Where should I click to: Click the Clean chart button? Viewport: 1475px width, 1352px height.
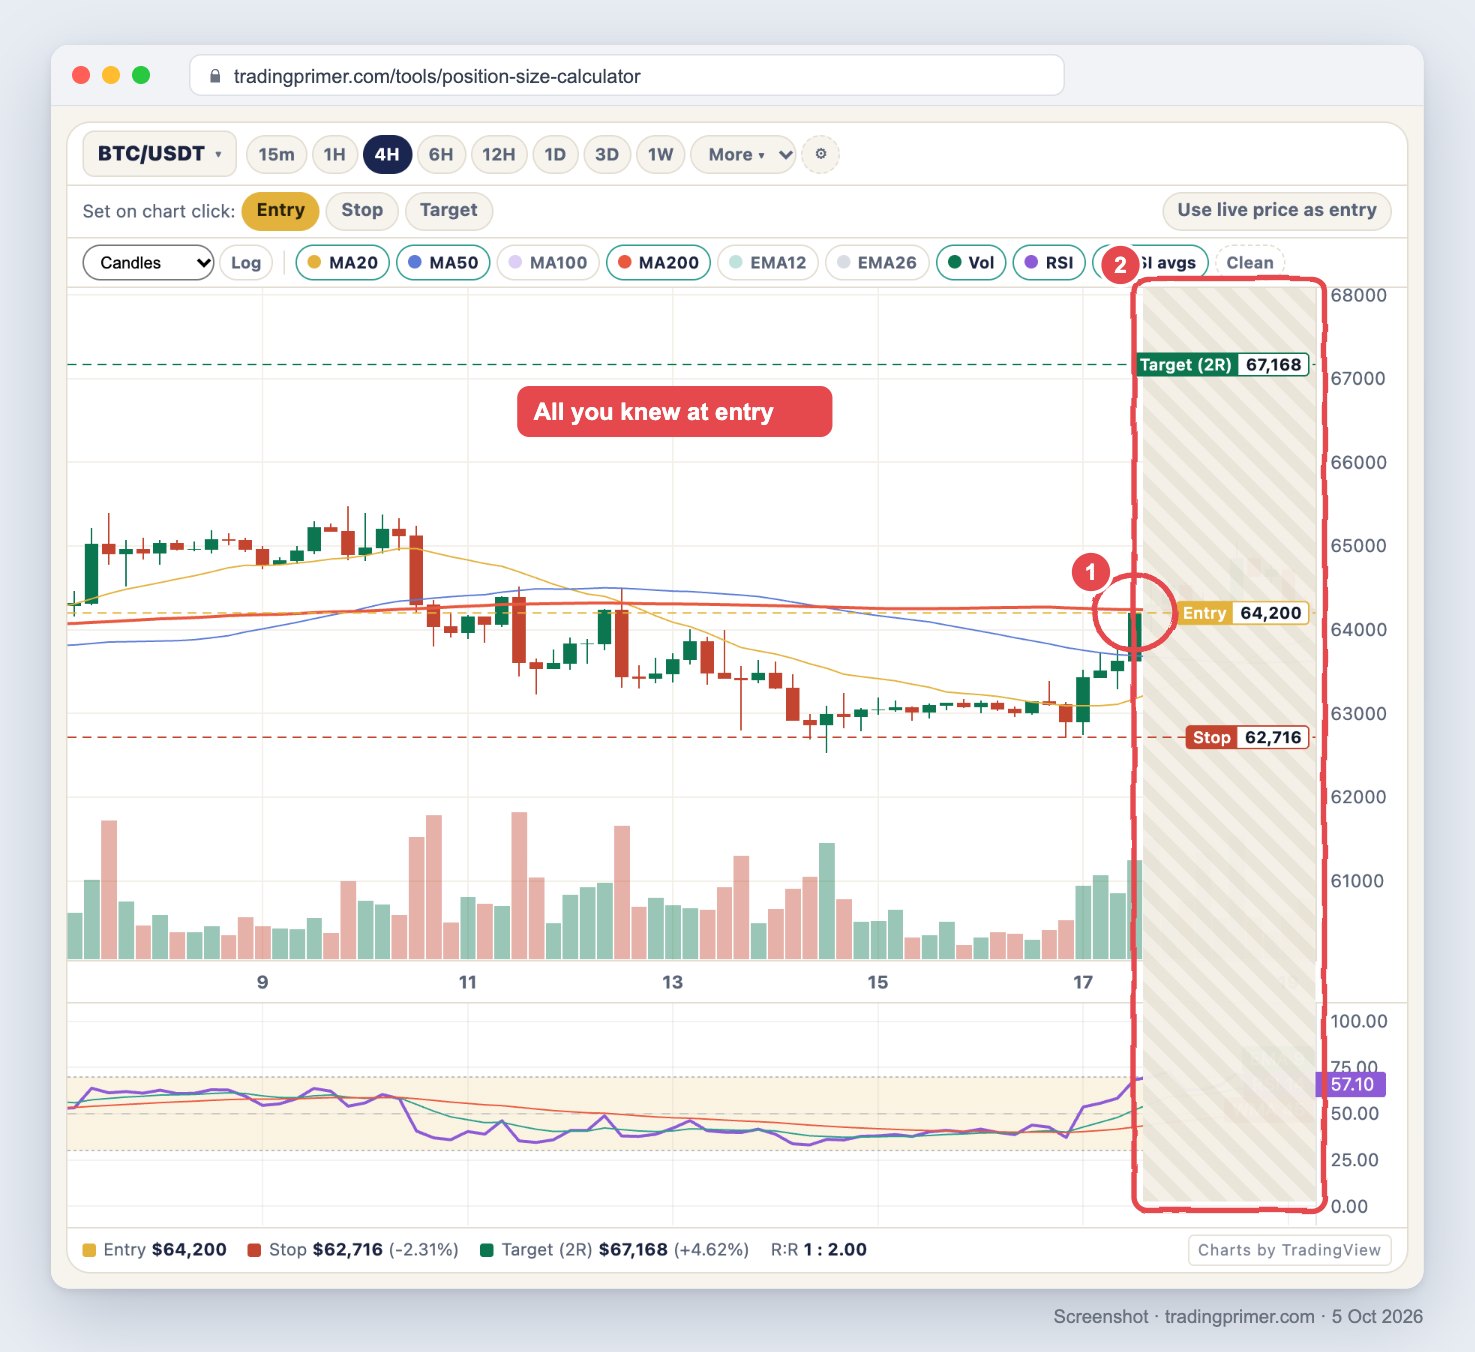click(1250, 263)
